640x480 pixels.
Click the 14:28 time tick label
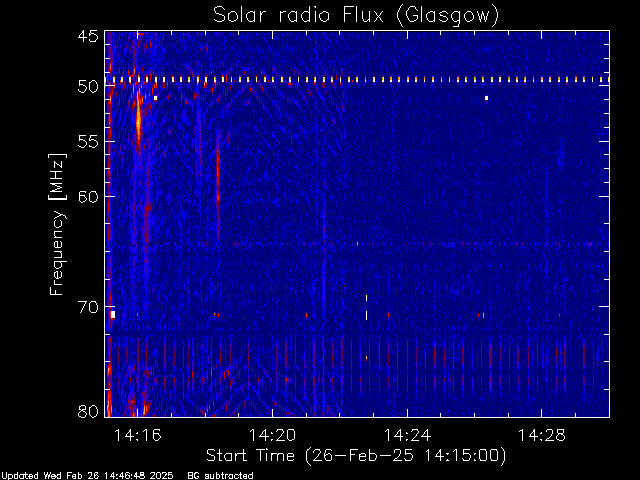point(542,436)
